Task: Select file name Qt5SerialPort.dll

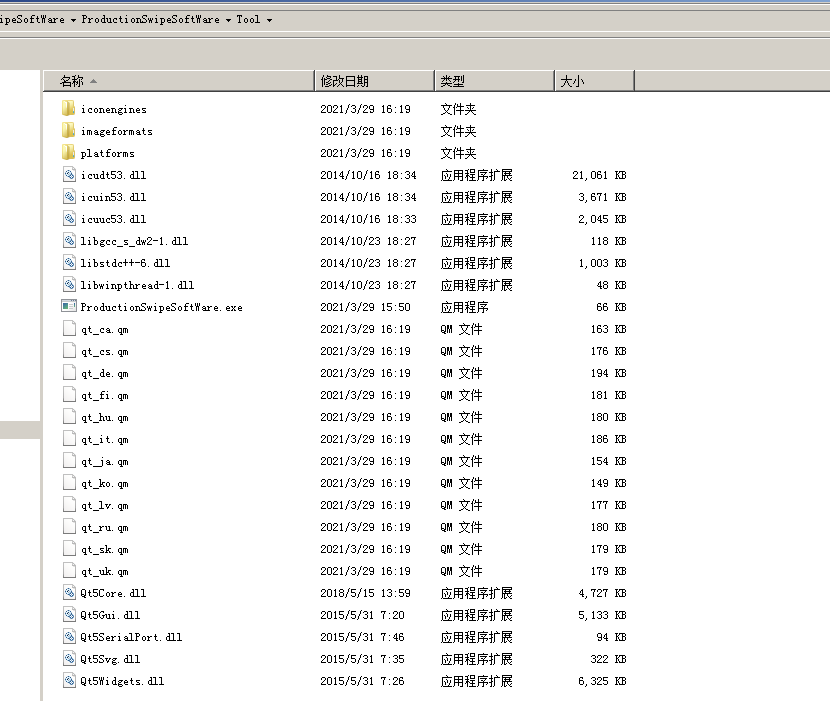Action: (131, 637)
